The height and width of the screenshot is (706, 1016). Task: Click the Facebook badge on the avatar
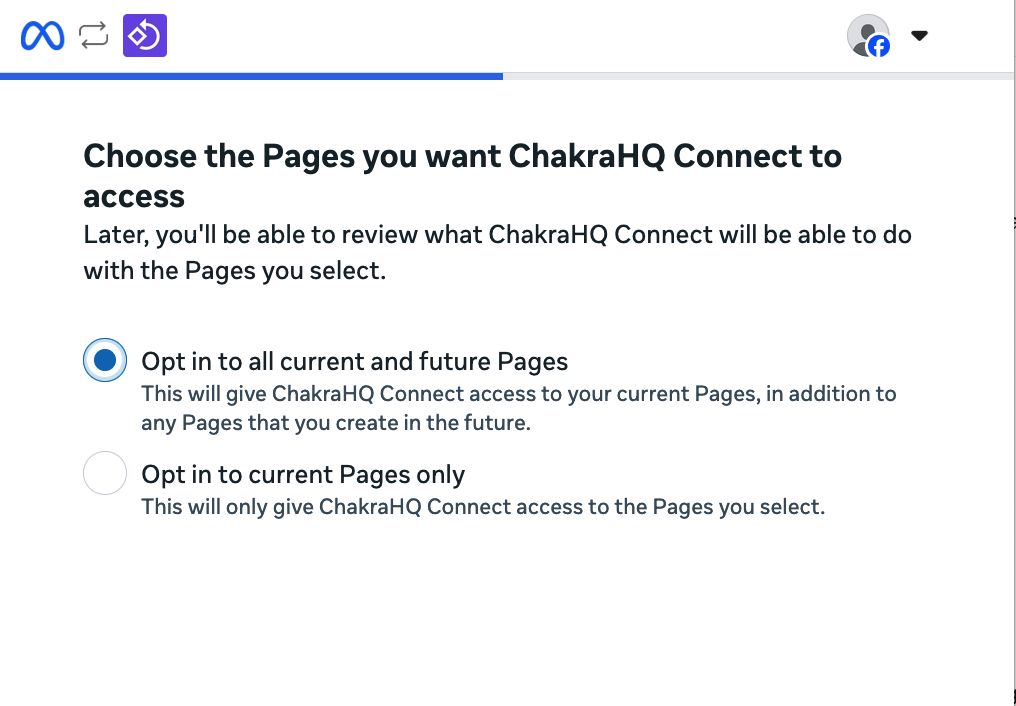pos(879,47)
